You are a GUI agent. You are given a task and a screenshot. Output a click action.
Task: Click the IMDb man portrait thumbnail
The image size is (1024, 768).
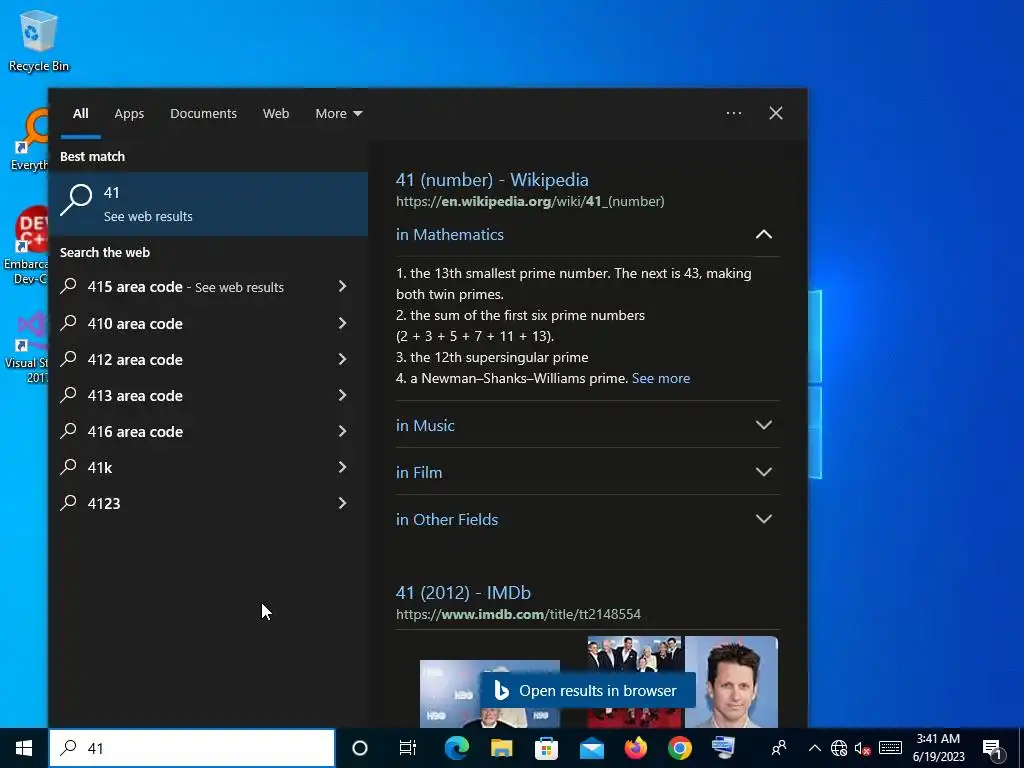731,681
